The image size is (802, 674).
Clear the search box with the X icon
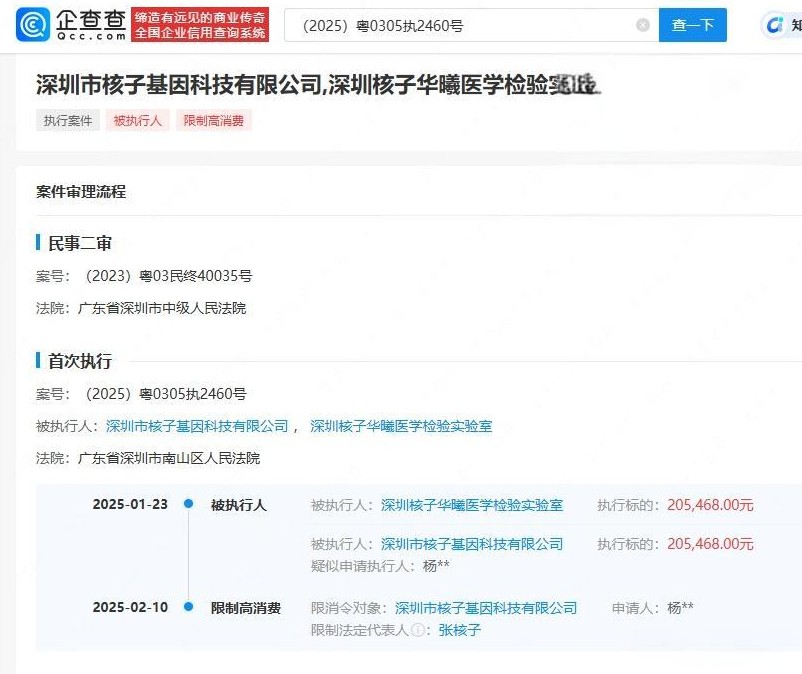coord(642,25)
